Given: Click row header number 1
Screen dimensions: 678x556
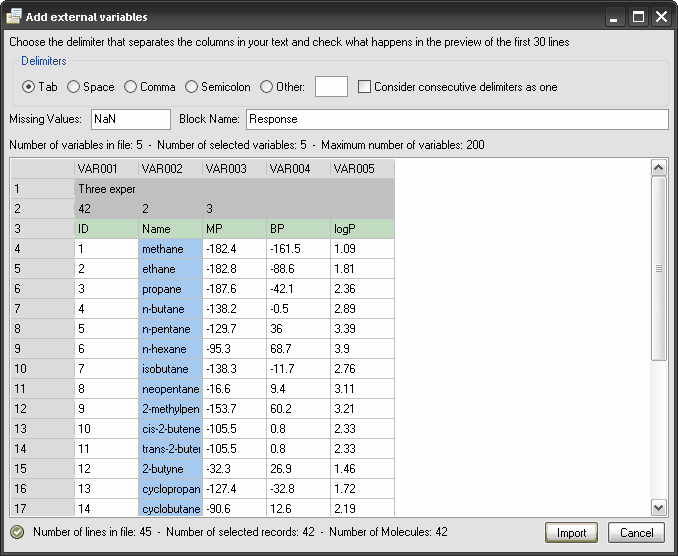Looking at the screenshot, I should [42, 189].
